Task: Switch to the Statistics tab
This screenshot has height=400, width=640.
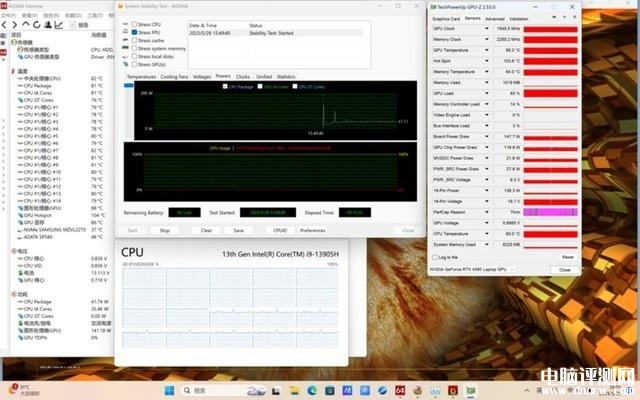Action: pos(286,77)
